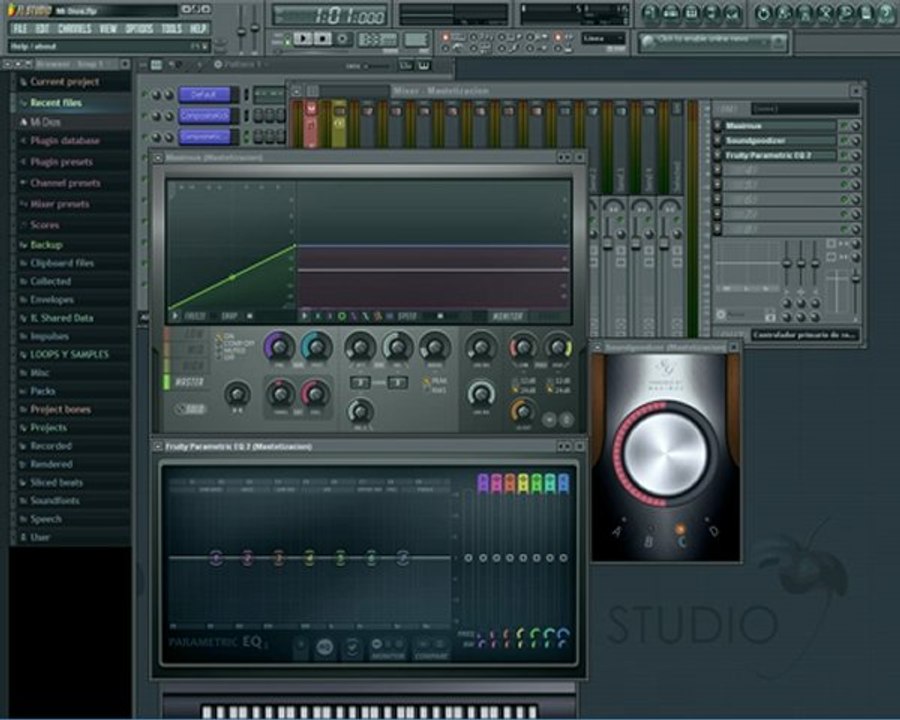Toggle the Soundgoodizer slot enable LED
900x720 pixels.
click(x=844, y=141)
